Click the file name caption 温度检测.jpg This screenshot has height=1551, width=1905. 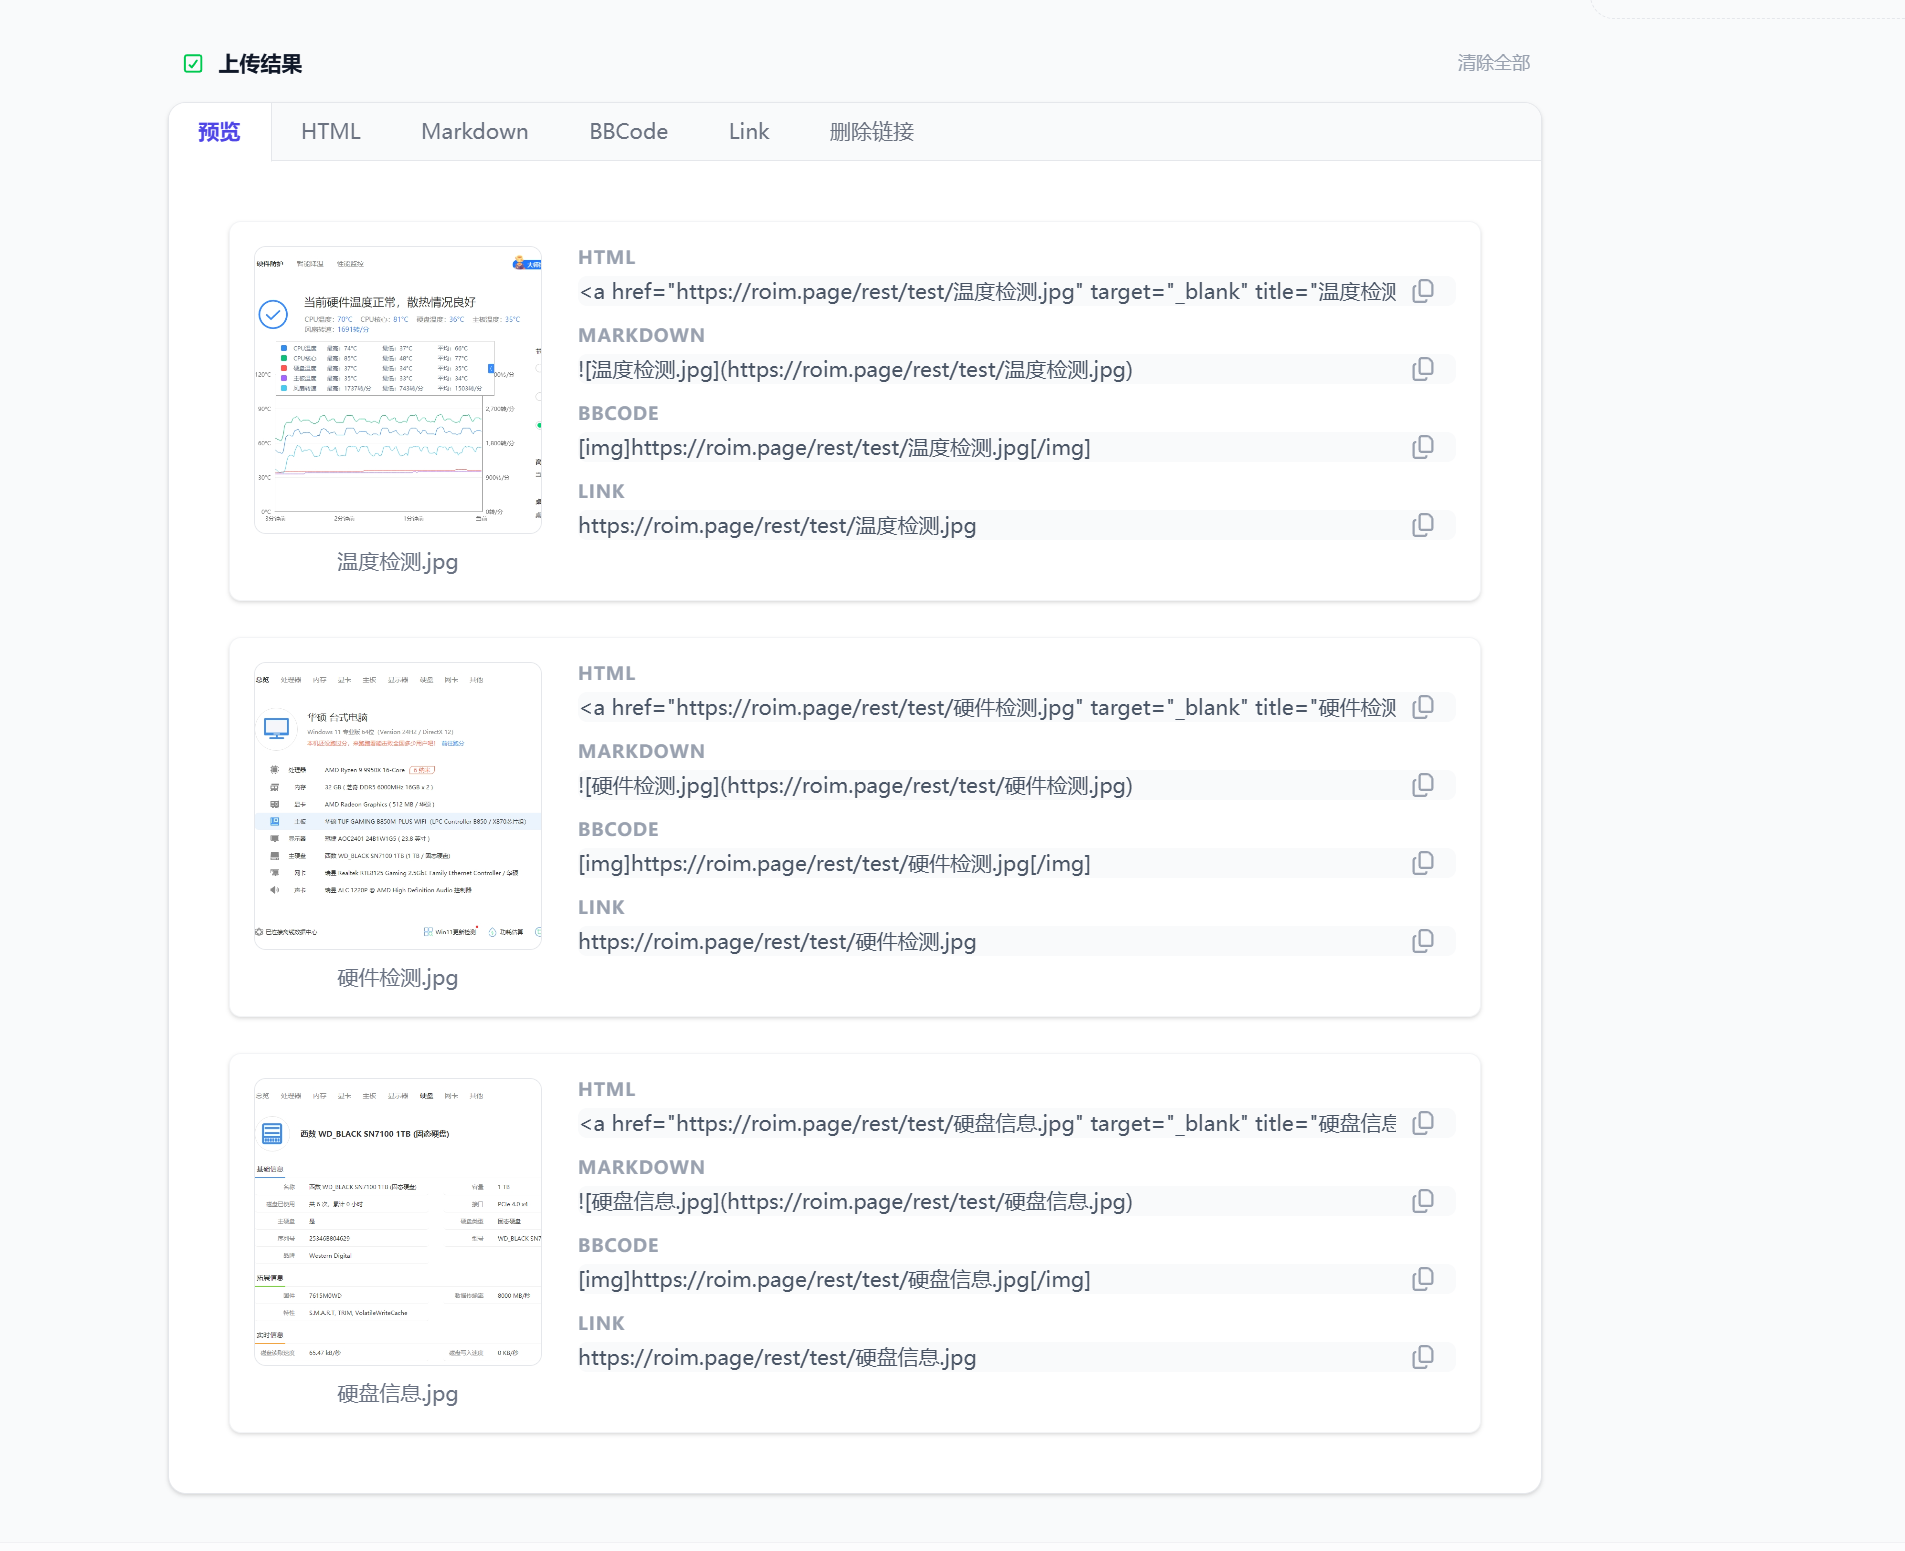(397, 562)
